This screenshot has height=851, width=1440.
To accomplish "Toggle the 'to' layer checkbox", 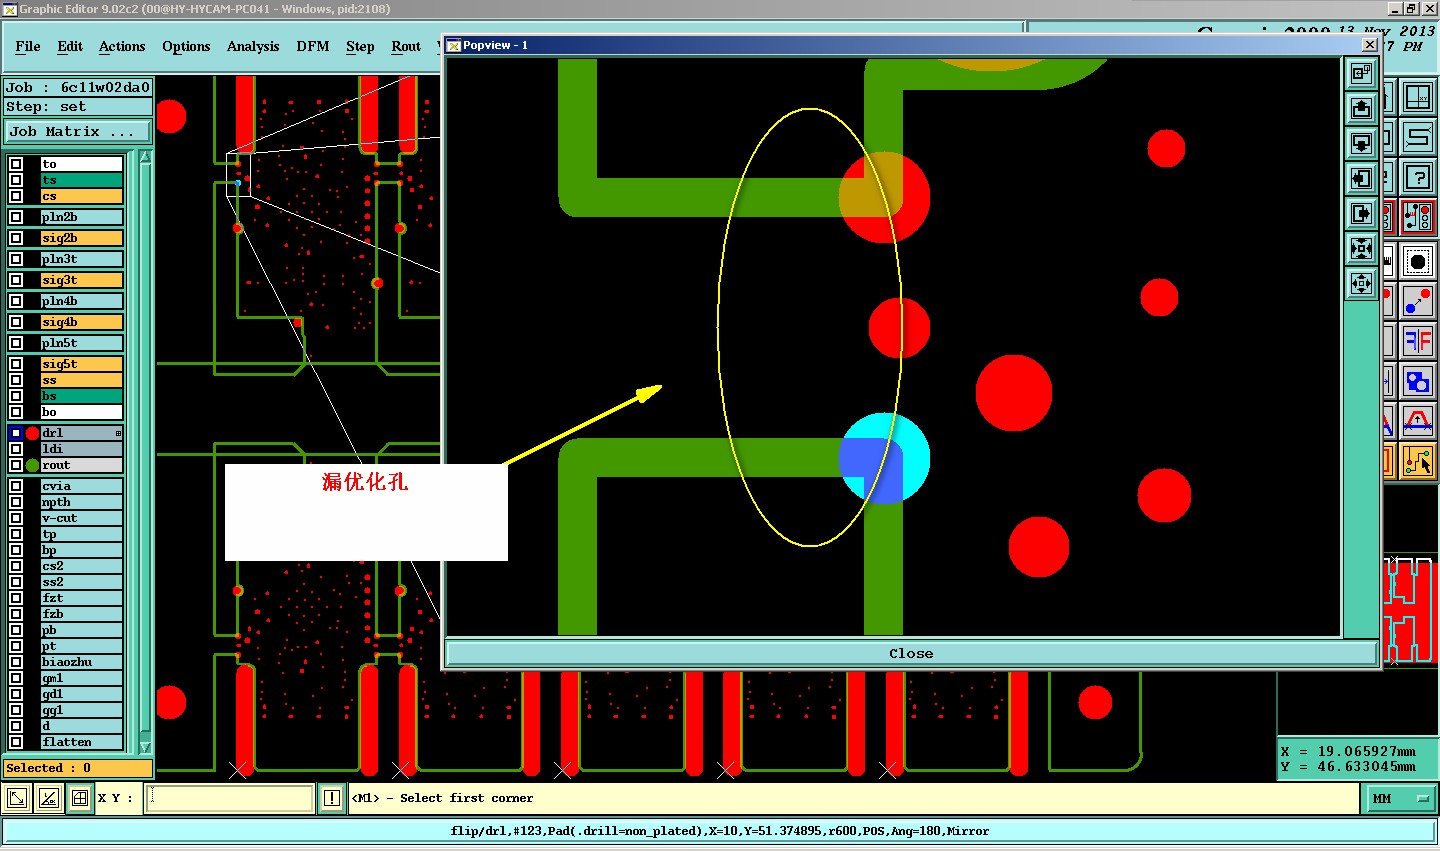I will coord(16,164).
